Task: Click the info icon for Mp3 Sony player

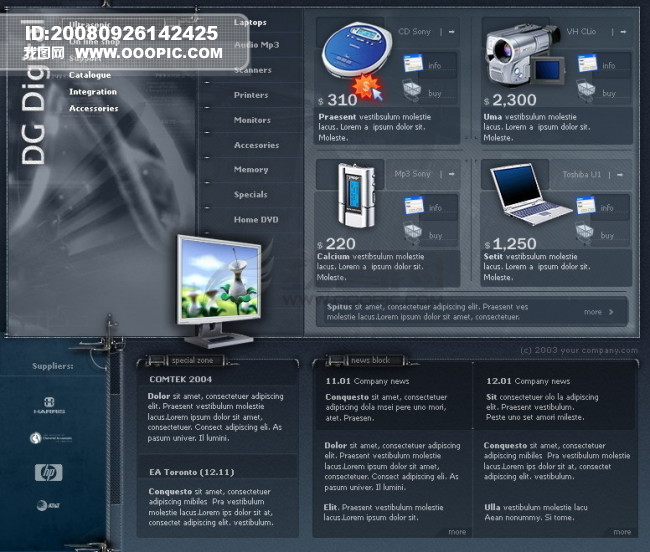Action: [414, 207]
